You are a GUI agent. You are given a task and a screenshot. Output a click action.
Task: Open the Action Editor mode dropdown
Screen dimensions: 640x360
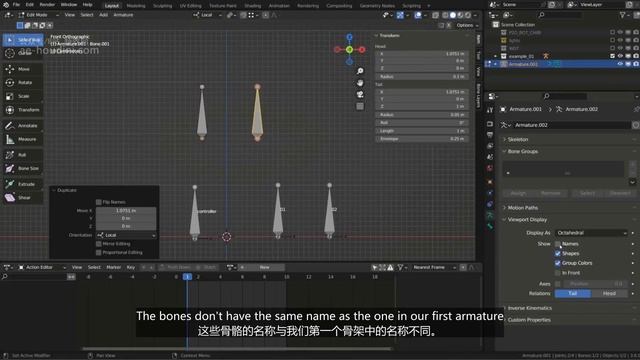pos(42,267)
